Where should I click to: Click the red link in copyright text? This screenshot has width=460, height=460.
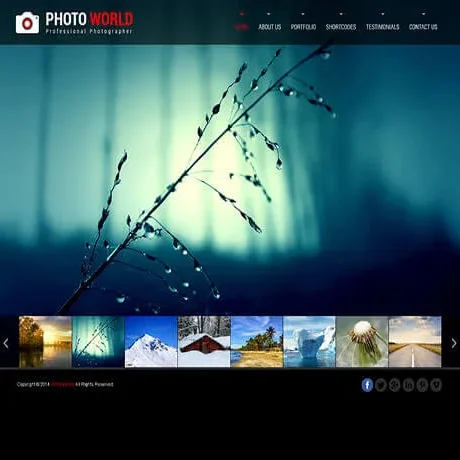click(62, 384)
